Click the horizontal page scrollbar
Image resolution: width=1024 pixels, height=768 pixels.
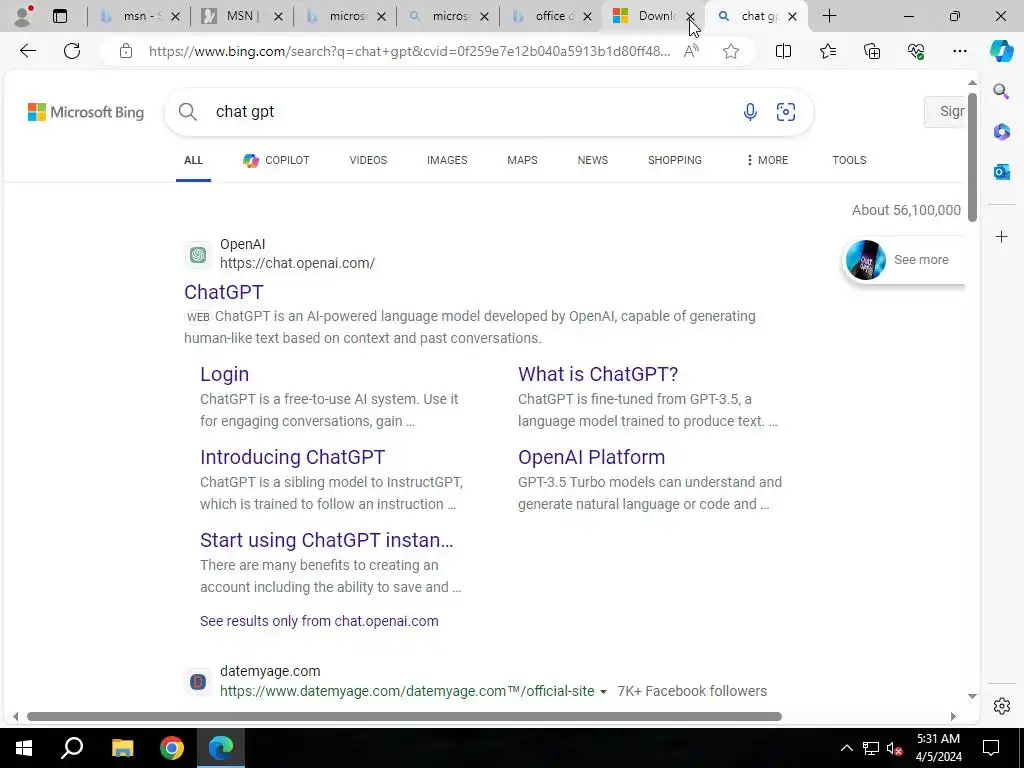click(404, 716)
